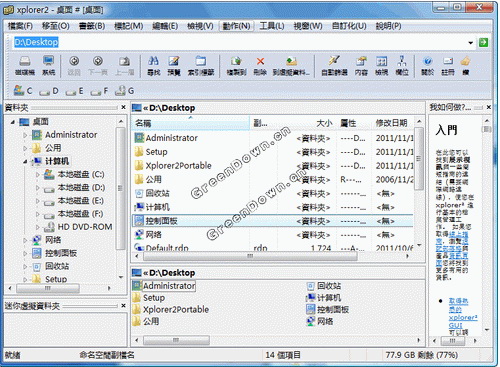Open the 書籤(B) bookmarks menu
This screenshot has width=500, height=367.
[92, 26]
